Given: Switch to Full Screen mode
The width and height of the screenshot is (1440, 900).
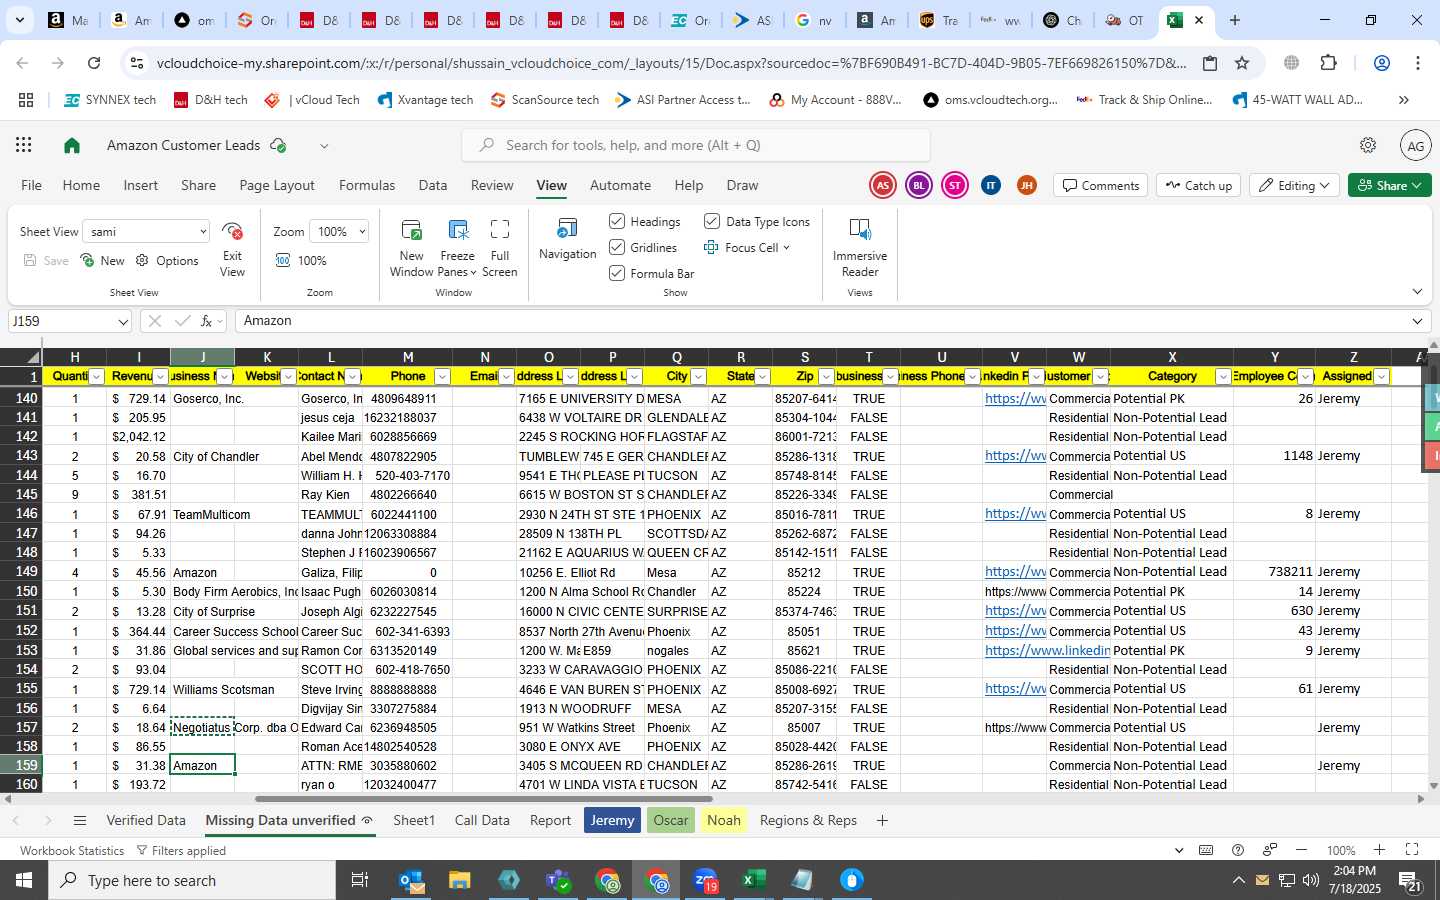Looking at the screenshot, I should pyautogui.click(x=500, y=248).
